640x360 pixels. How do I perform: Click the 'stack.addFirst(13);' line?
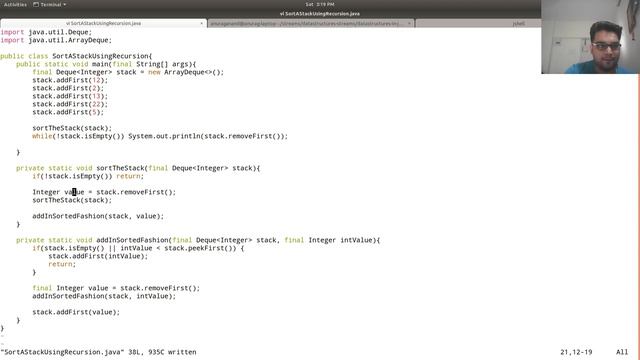[x=70, y=96]
